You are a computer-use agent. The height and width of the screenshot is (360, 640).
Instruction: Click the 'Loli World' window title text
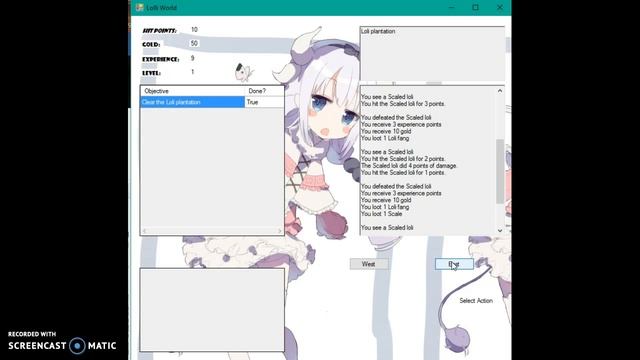point(162,8)
